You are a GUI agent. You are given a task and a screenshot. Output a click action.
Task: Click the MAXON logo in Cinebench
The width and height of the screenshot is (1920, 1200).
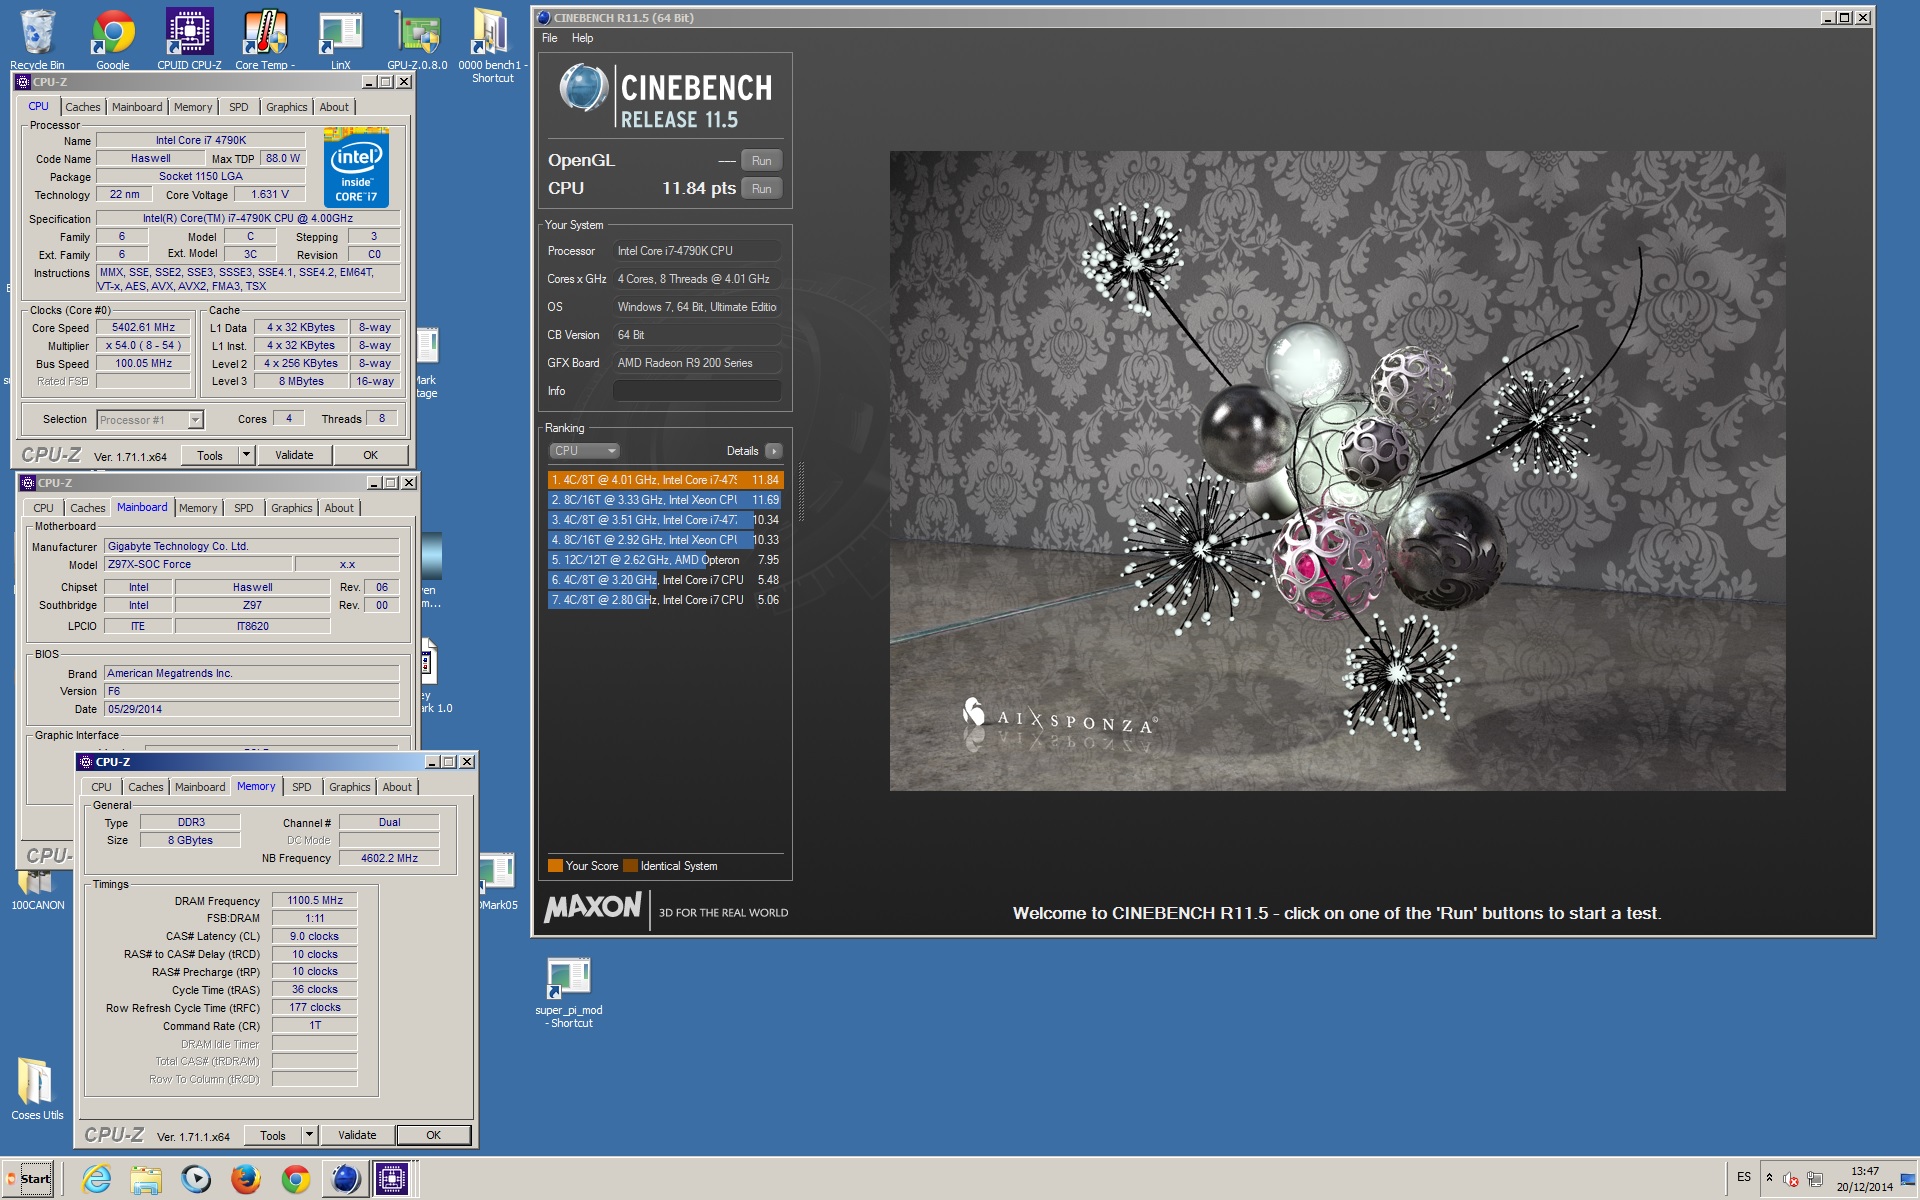pyautogui.click(x=593, y=907)
